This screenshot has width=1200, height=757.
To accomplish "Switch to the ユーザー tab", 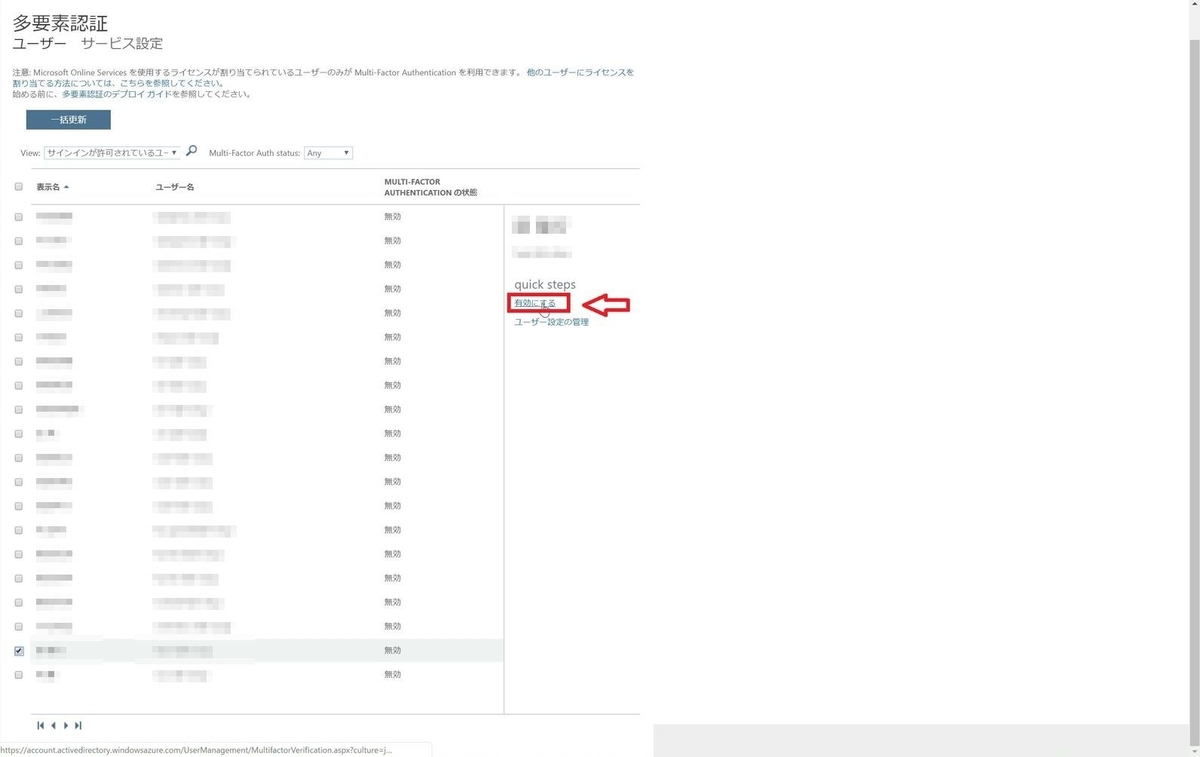I will tap(39, 44).
